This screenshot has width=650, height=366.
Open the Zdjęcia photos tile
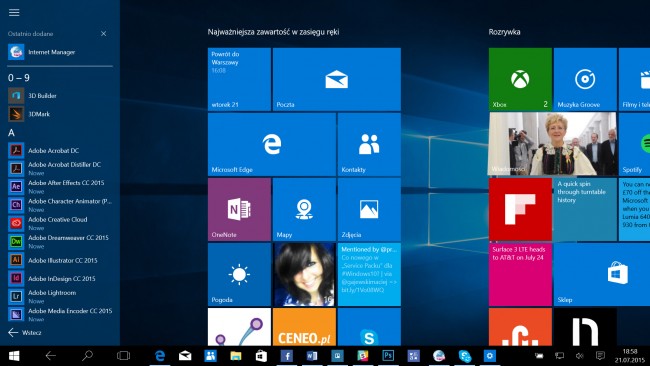369,209
